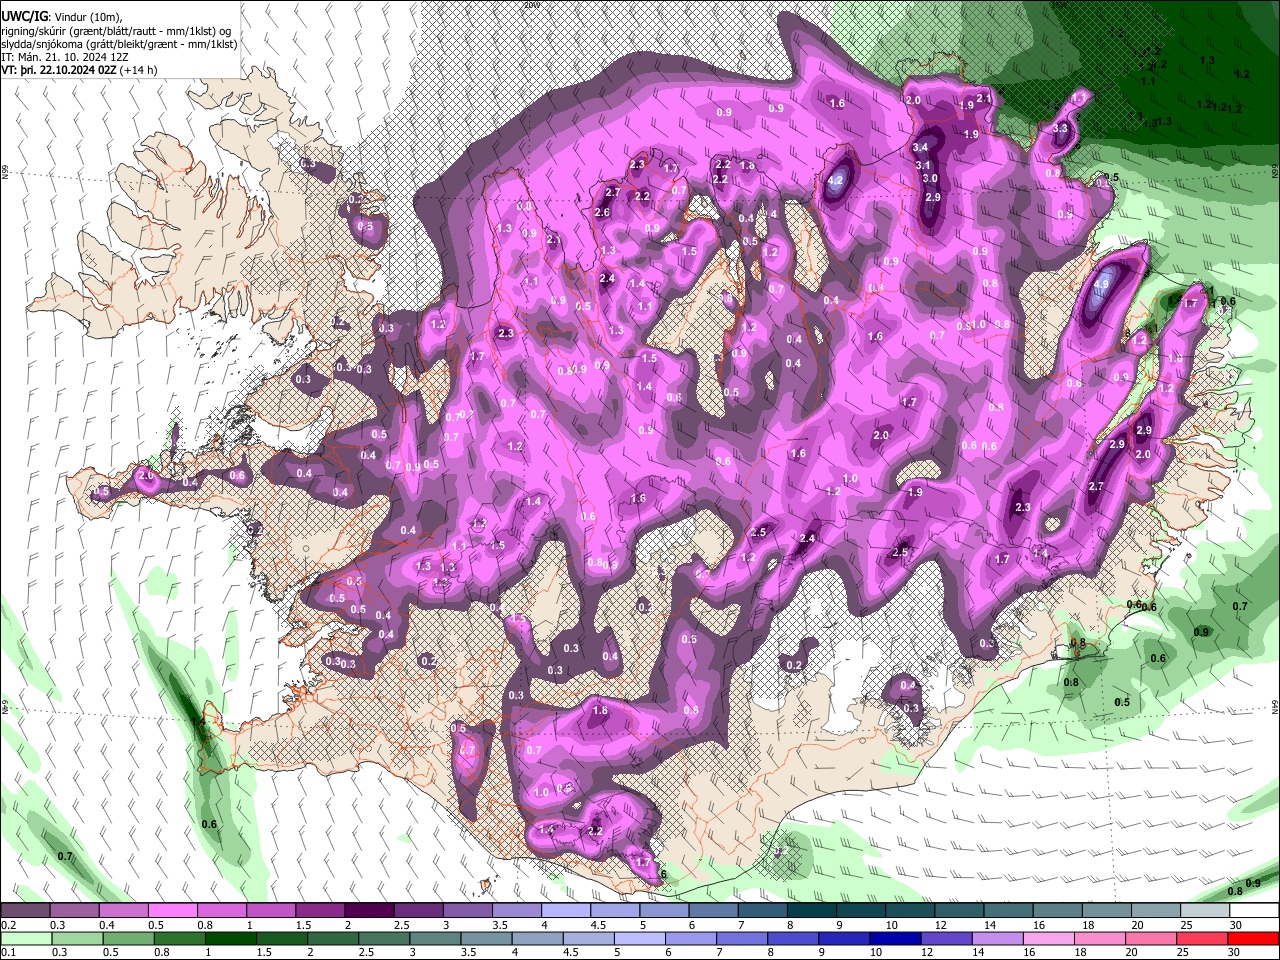This screenshot has height=960, width=1280.
Task: Click the light lavender 4–4.5 snow legend swatch
Action: (566, 911)
